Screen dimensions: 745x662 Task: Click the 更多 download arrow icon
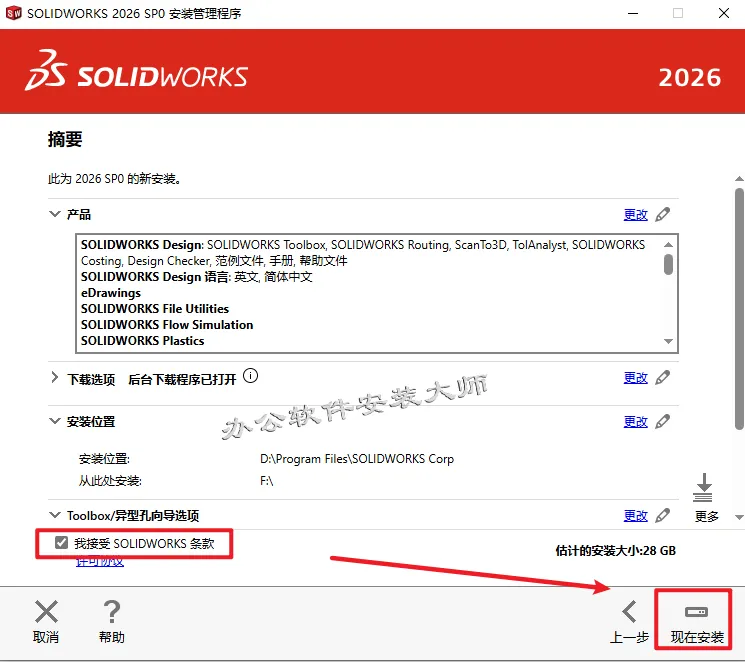pos(704,488)
